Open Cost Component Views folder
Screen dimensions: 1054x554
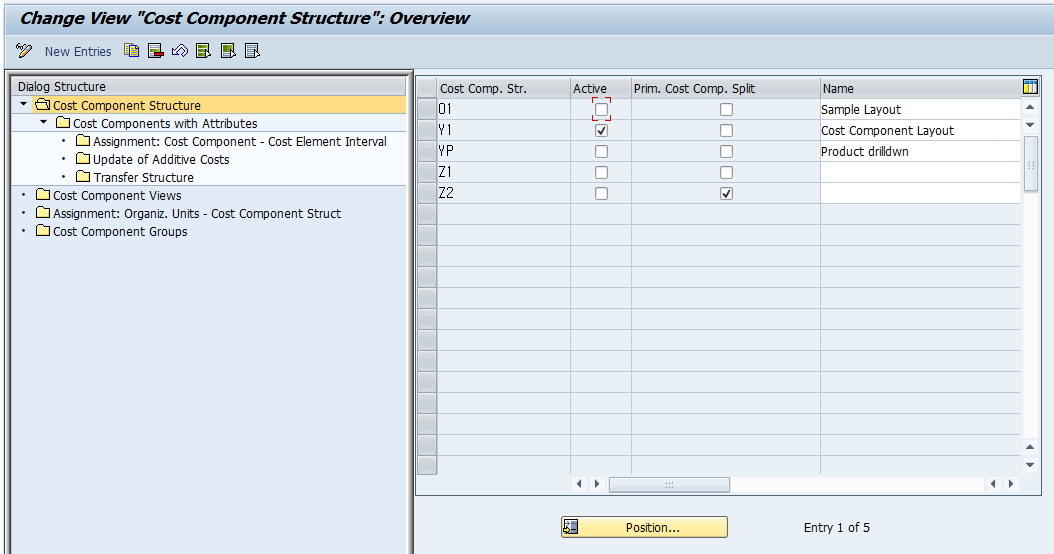[x=117, y=196]
